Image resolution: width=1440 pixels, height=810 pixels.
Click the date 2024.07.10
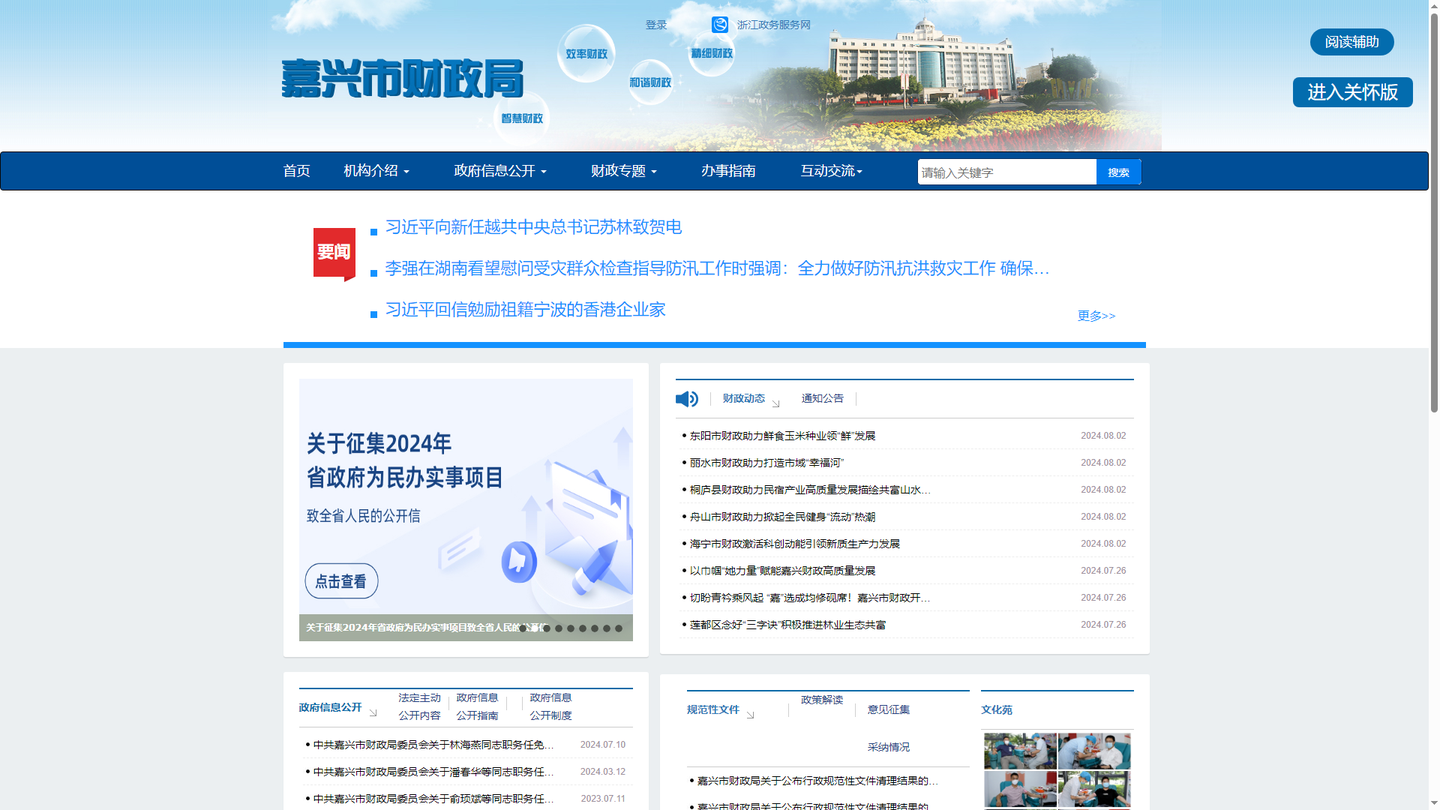(603, 745)
